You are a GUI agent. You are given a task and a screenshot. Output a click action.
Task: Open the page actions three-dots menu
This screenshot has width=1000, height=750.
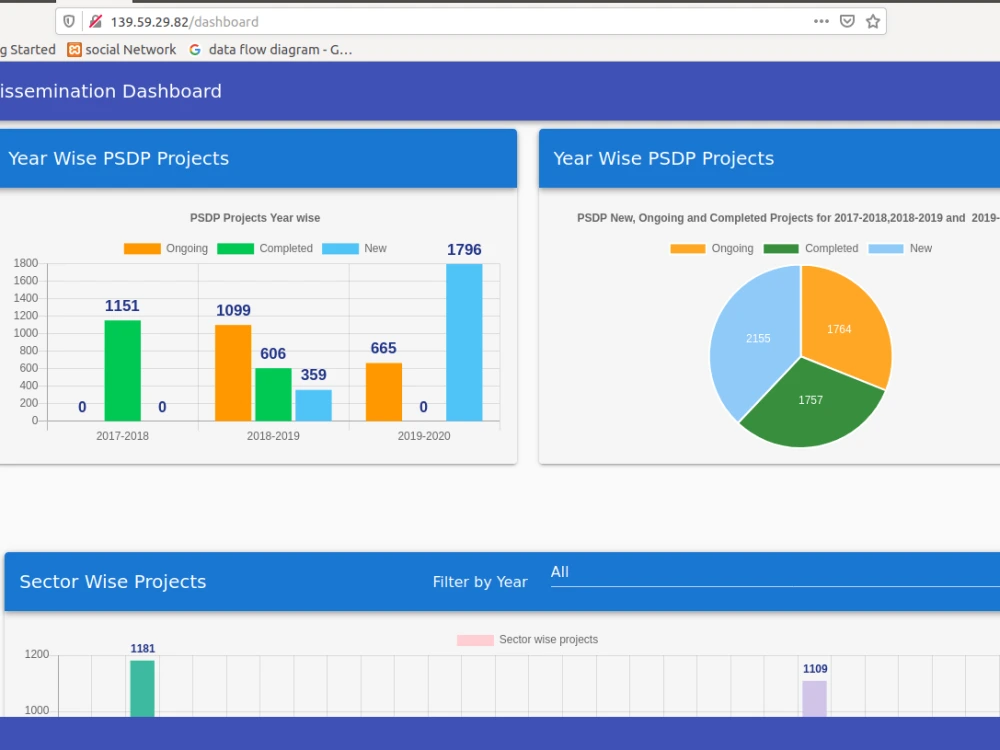point(821,22)
